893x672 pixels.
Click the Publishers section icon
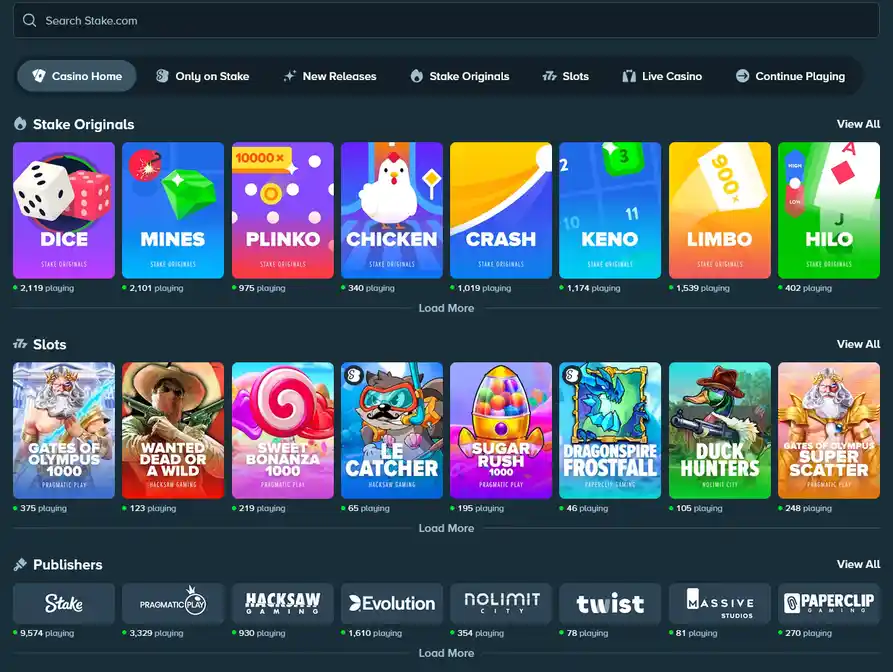20,564
